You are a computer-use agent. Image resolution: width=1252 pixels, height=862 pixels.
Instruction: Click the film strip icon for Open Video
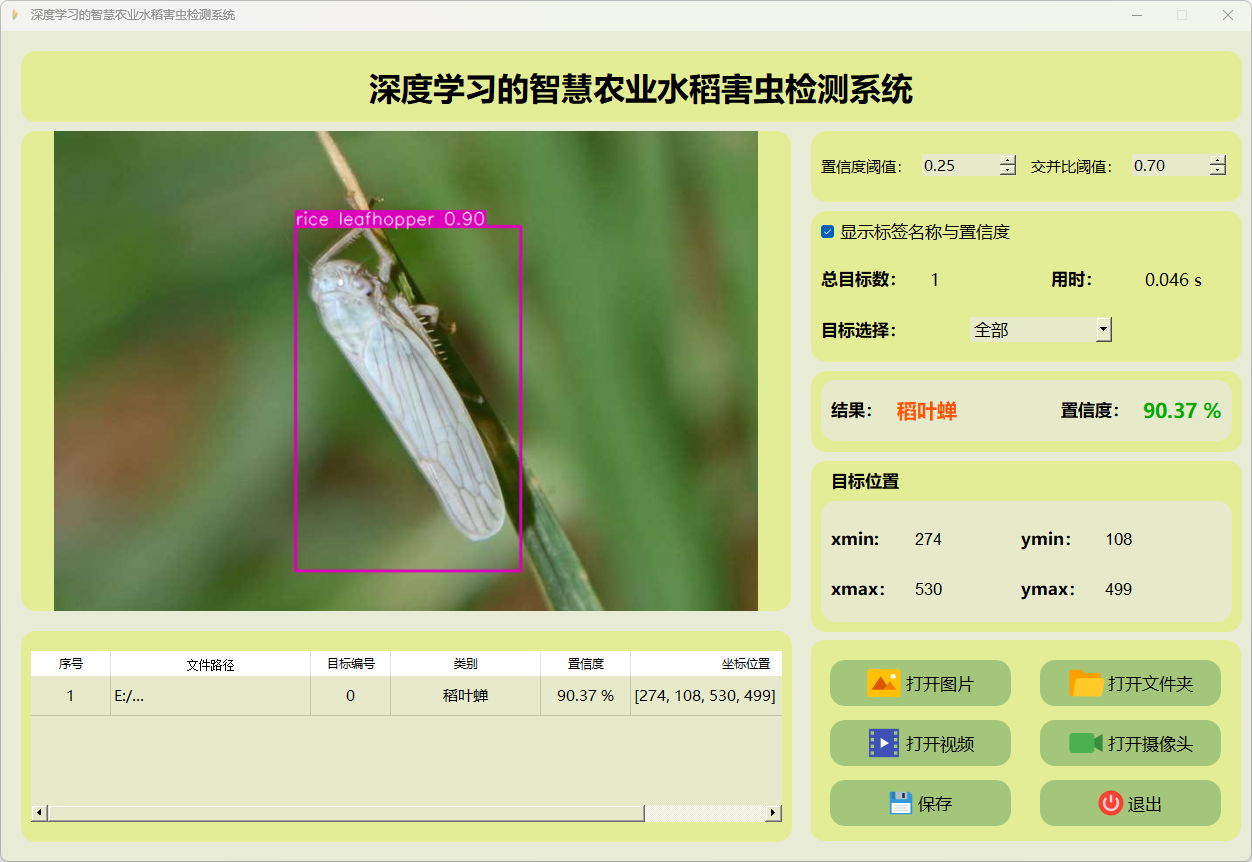click(883, 743)
